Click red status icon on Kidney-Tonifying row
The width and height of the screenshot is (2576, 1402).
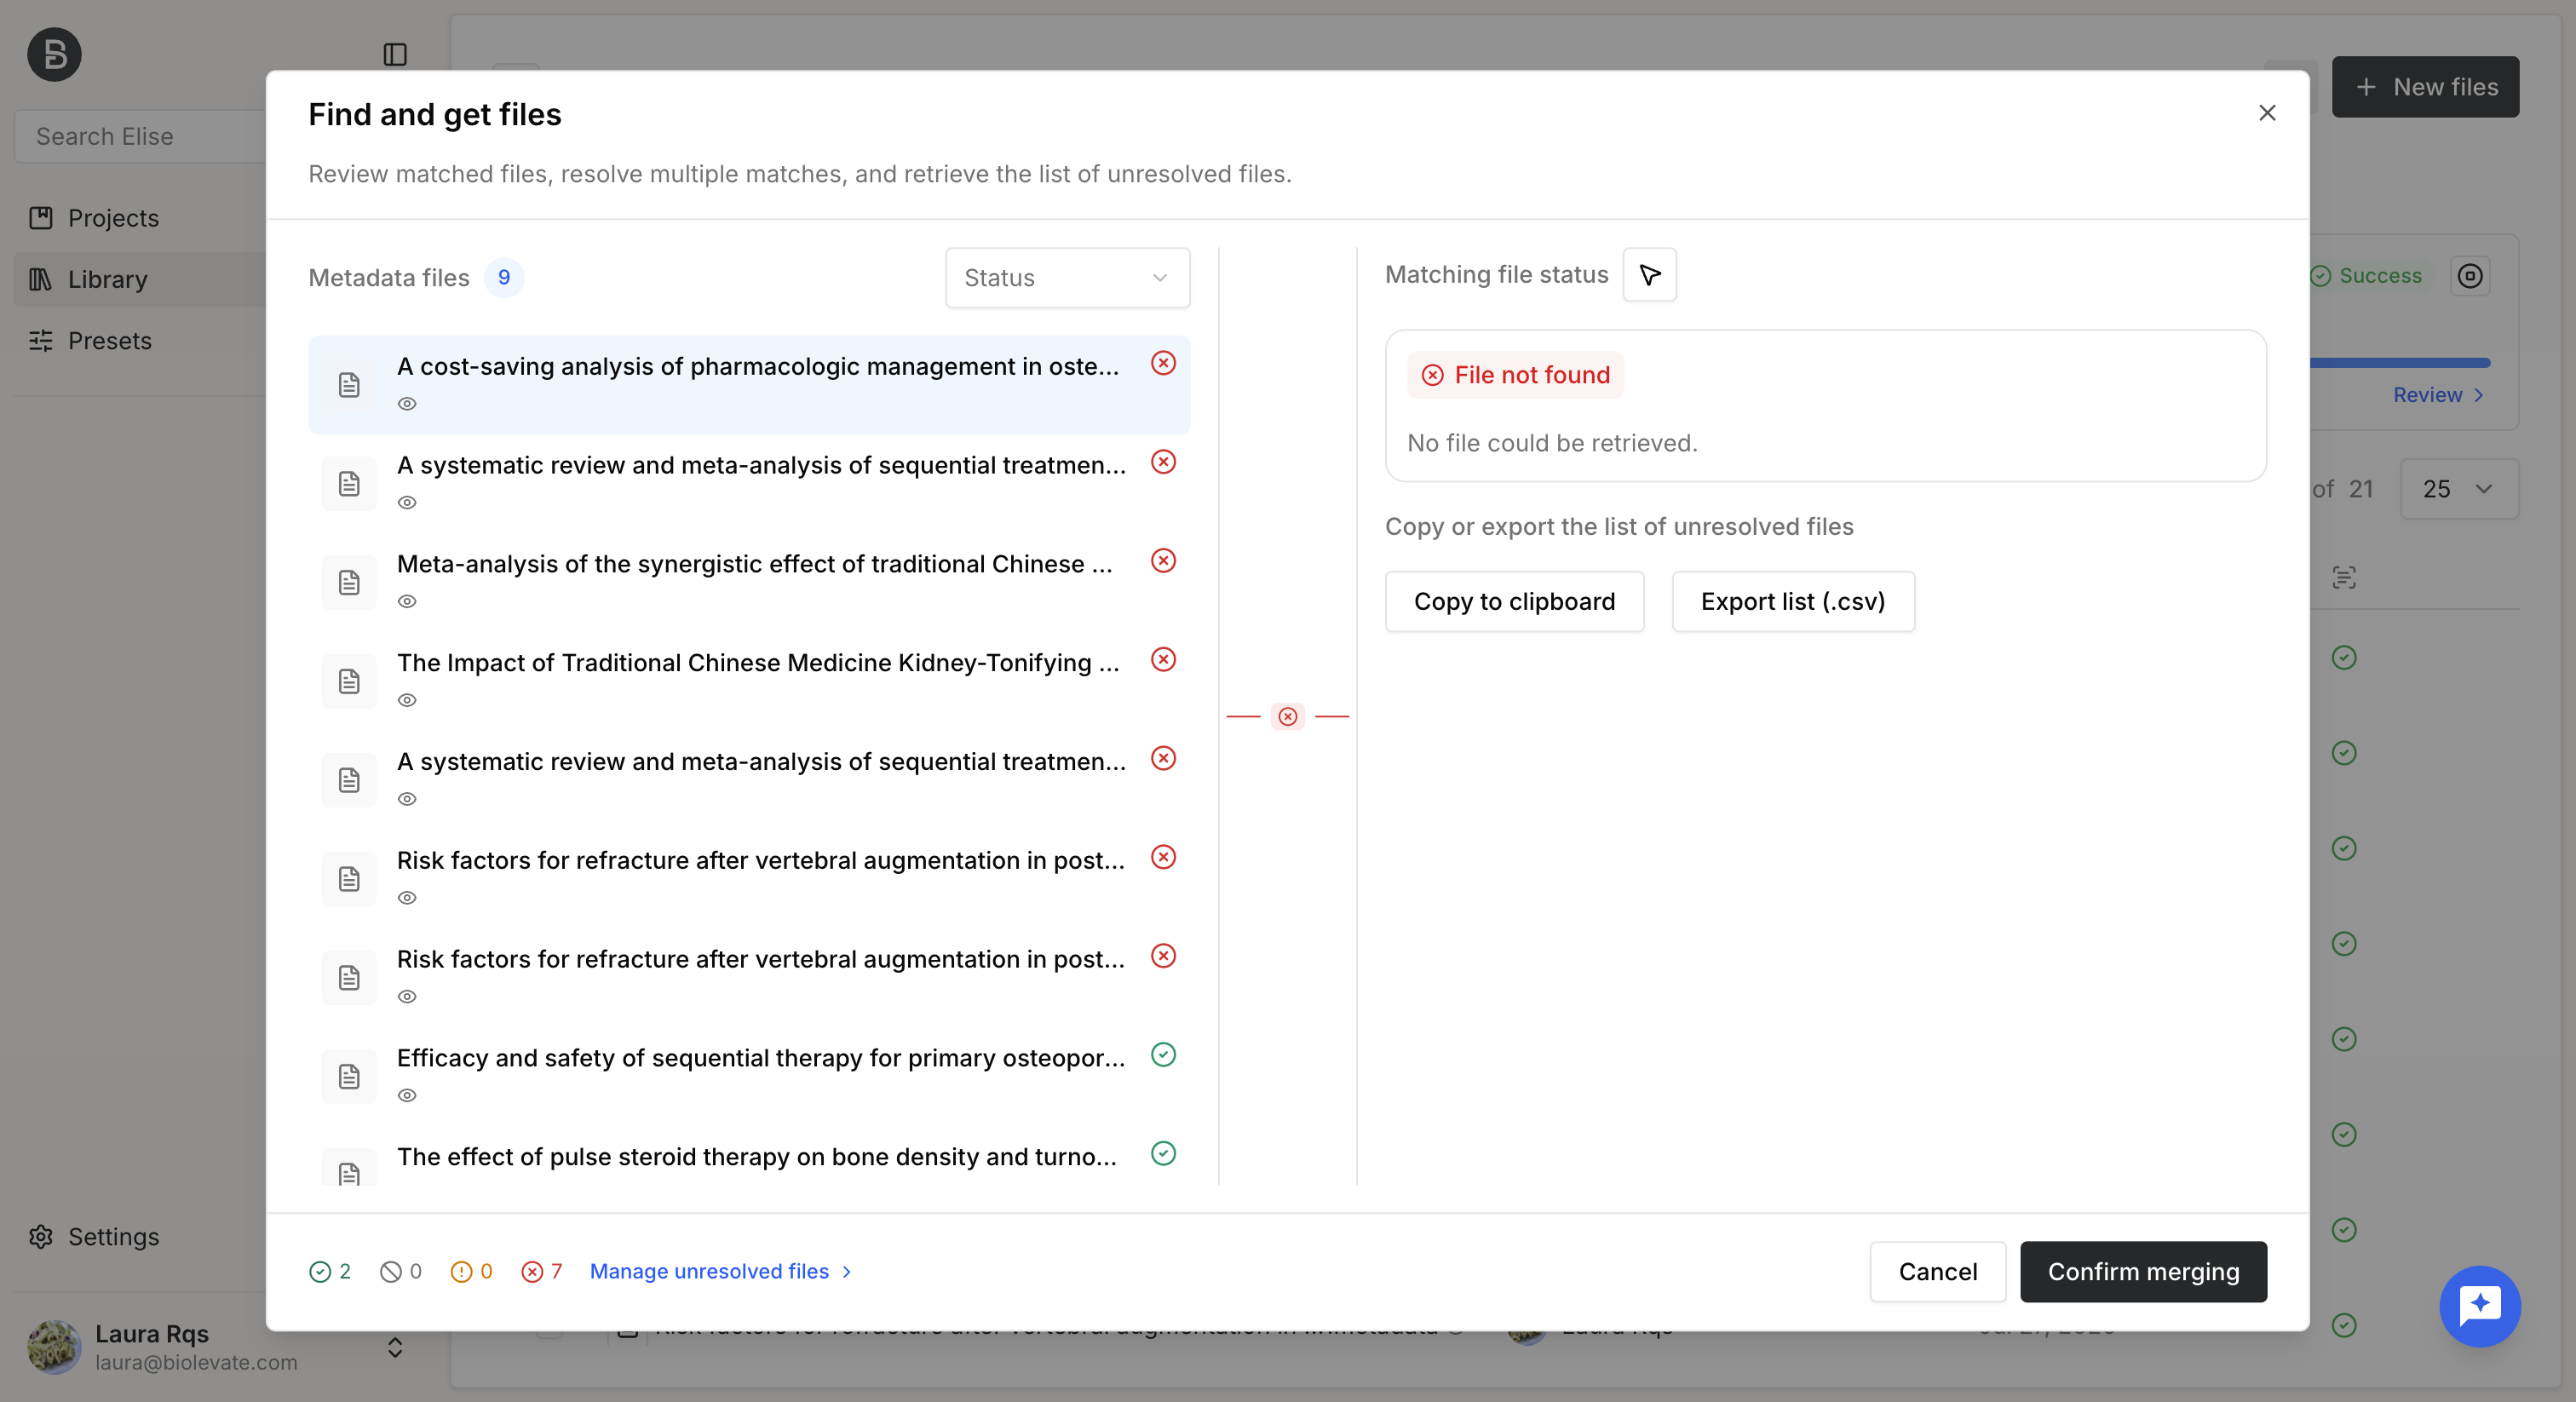pyautogui.click(x=1163, y=660)
